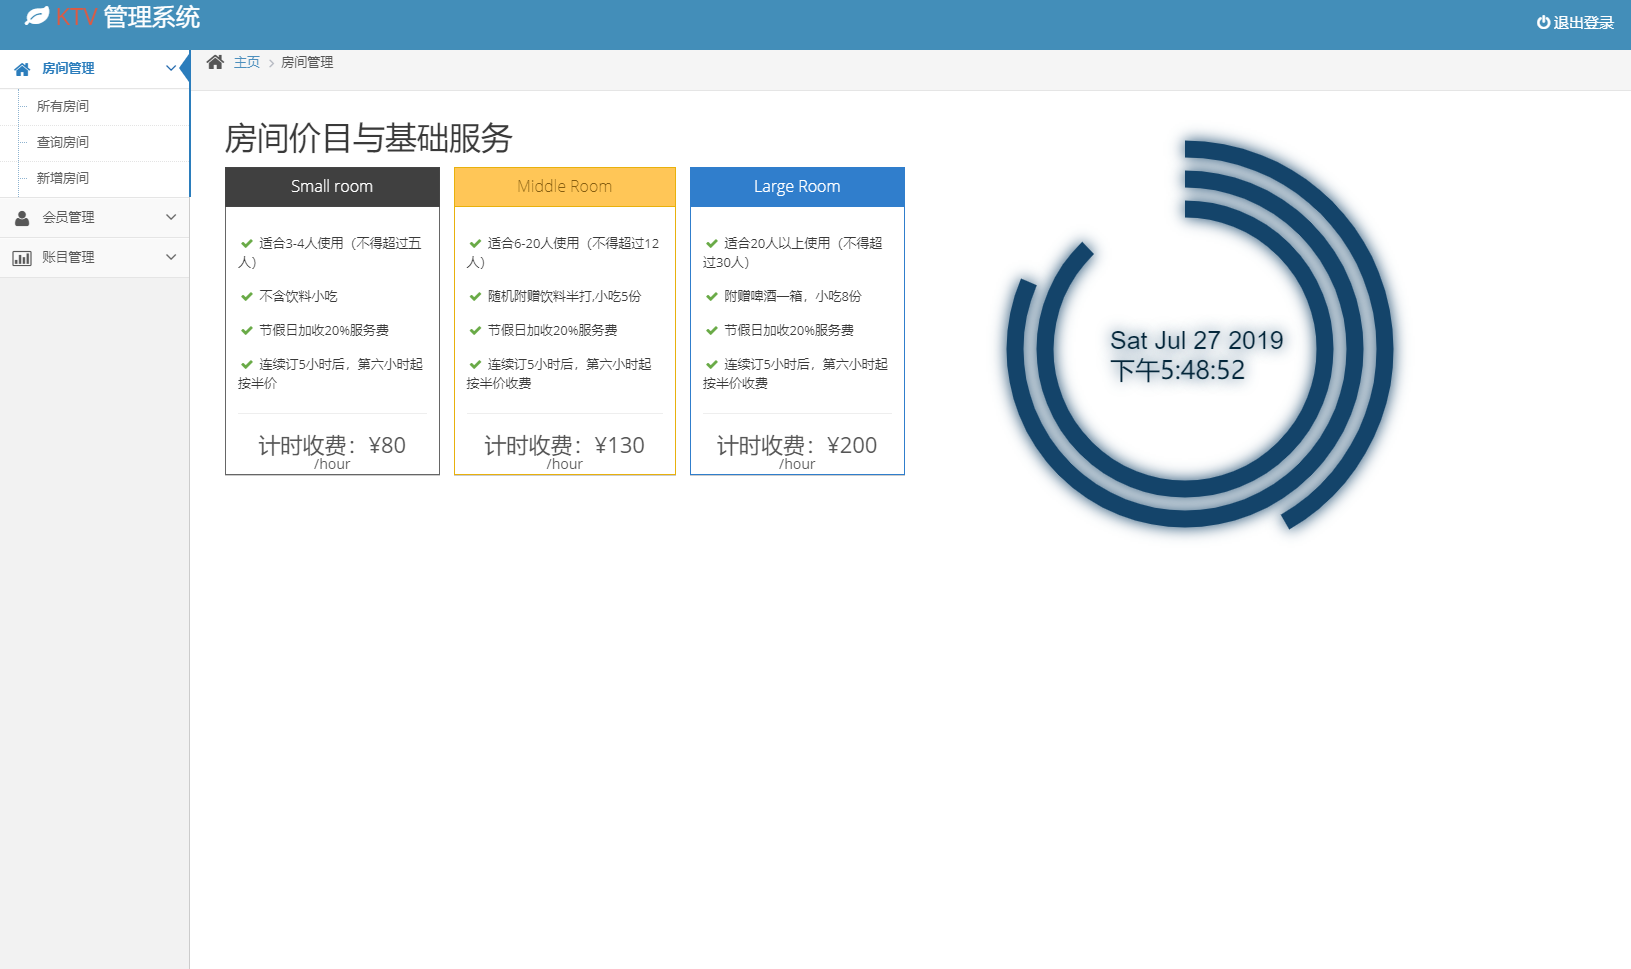The width and height of the screenshot is (1631, 969).
Task: Click the power icon next to 退出登录
Action: 1540,20
